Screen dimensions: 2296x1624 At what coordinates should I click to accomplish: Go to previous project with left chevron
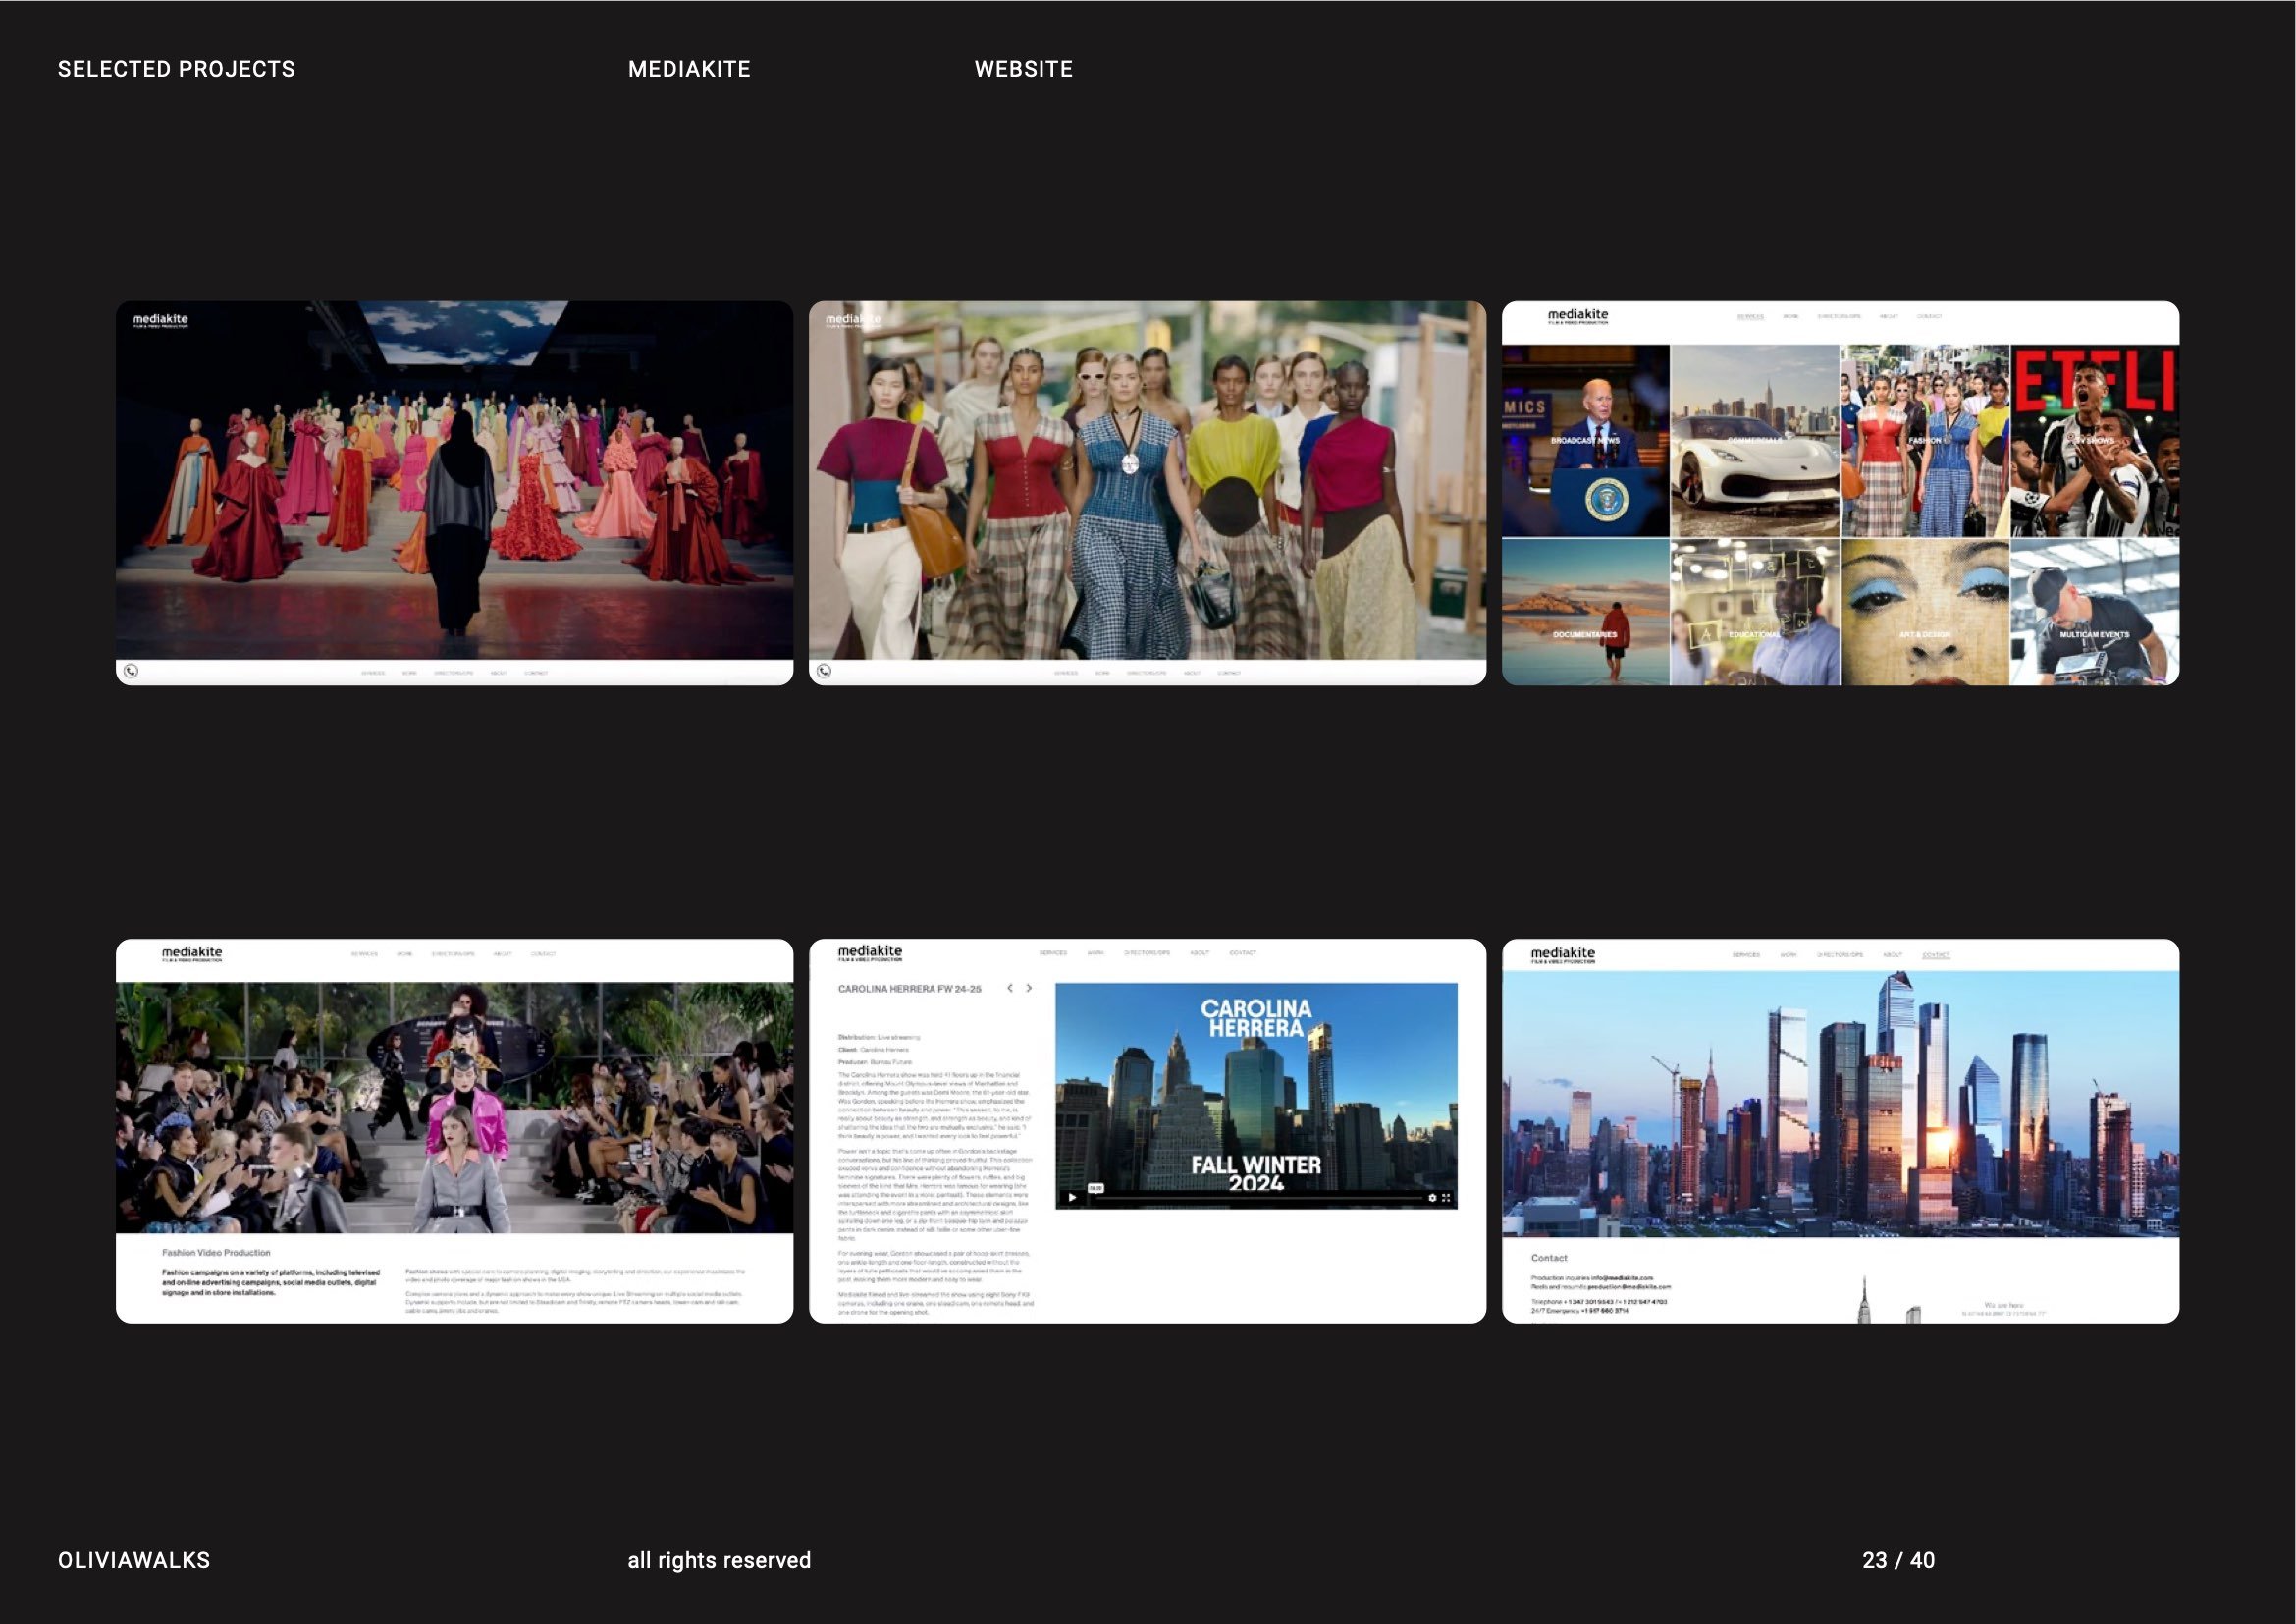(1010, 988)
